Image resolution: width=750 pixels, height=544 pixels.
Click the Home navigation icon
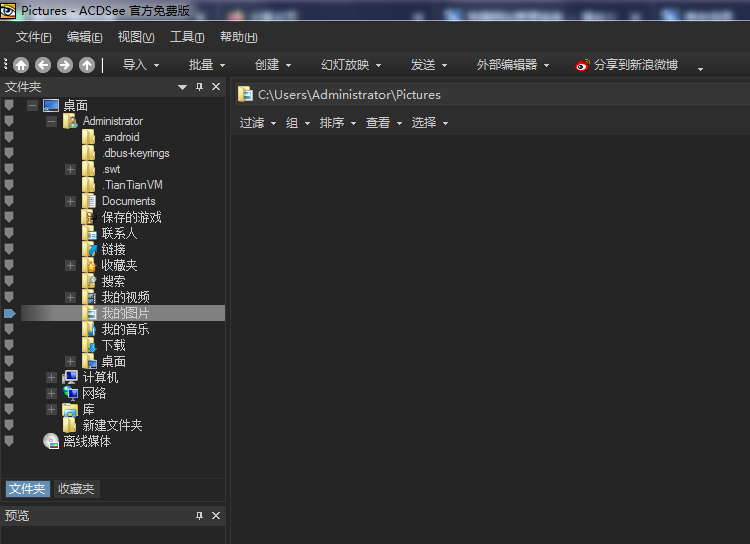21,65
